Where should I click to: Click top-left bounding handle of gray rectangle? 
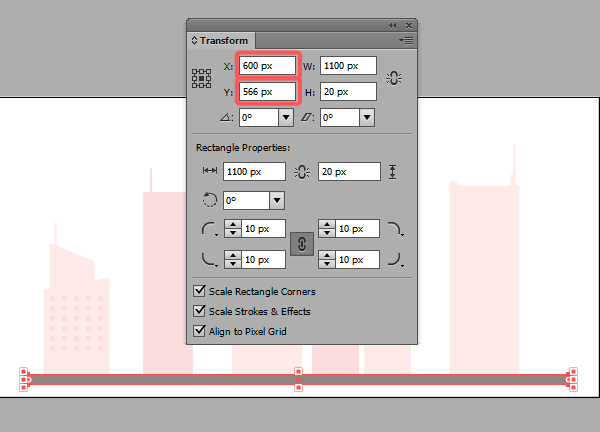[23, 372]
